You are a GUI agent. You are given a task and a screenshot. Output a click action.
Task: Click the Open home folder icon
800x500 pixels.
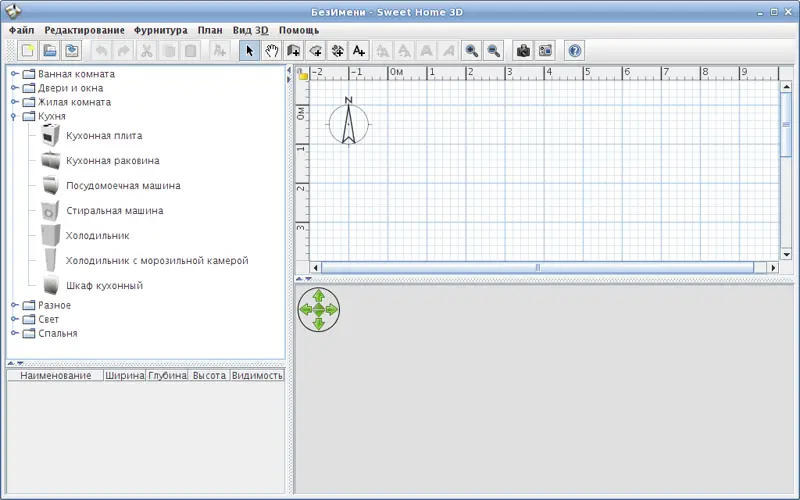49,51
